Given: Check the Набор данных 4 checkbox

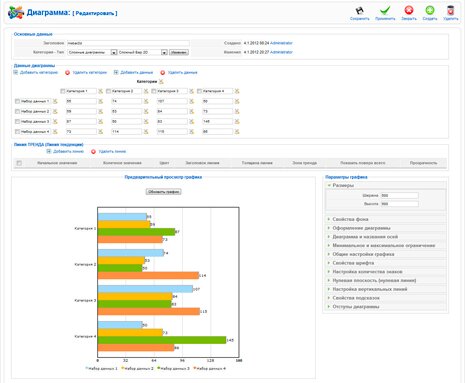Looking at the screenshot, I should click(x=17, y=132).
